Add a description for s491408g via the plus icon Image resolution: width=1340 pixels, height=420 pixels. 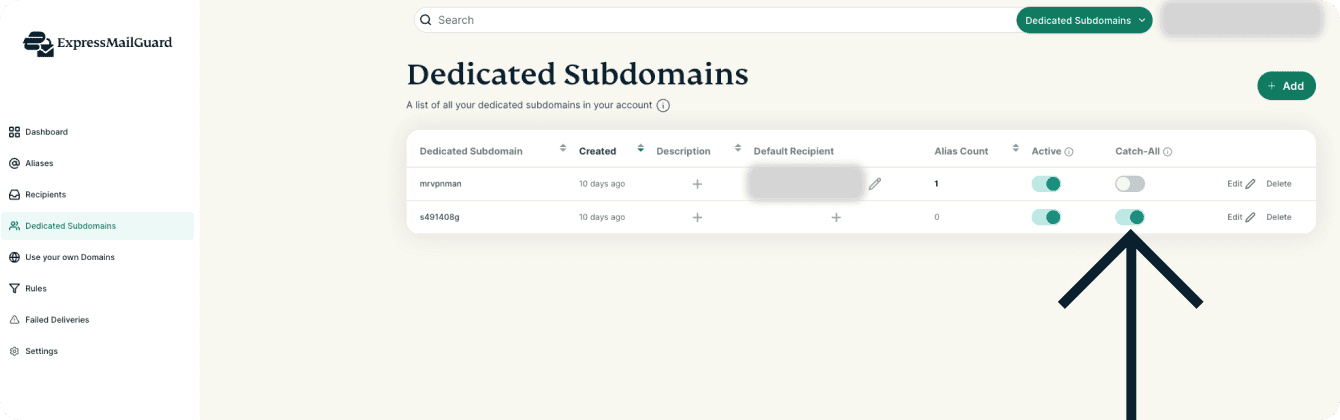pos(697,217)
